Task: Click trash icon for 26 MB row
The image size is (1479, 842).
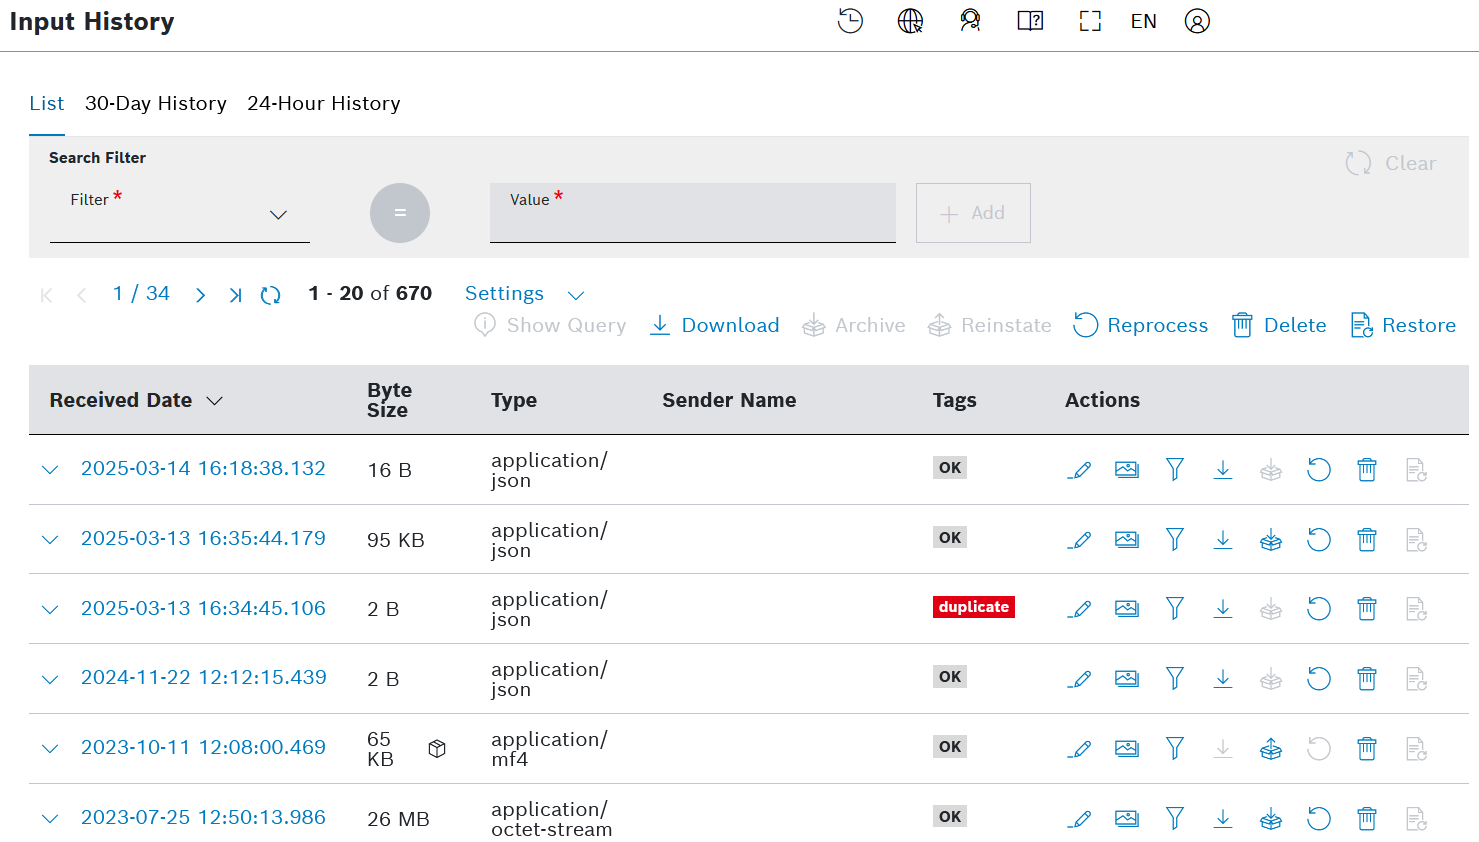Action: [1367, 819]
